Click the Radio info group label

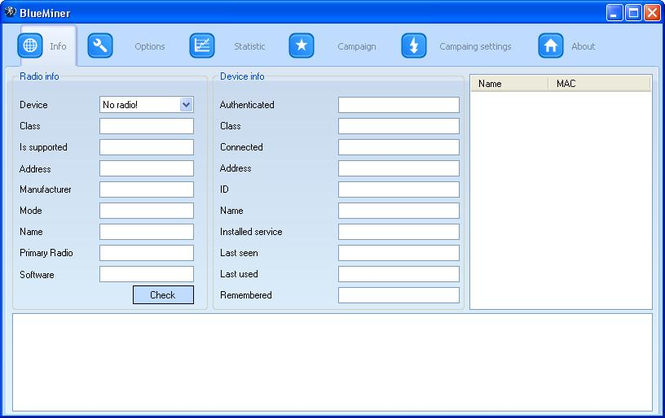point(39,76)
